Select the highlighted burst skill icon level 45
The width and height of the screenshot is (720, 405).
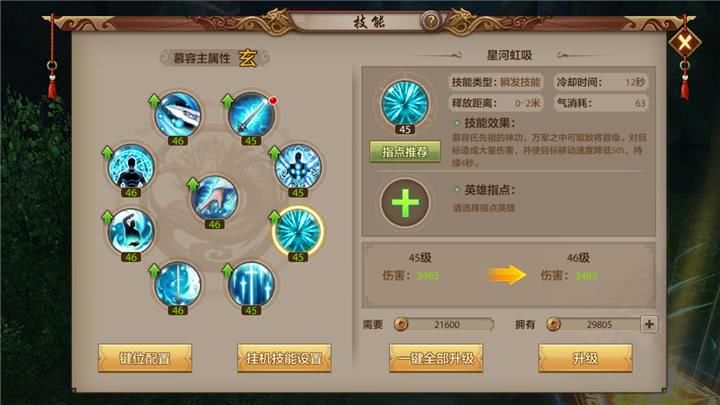pos(298,231)
